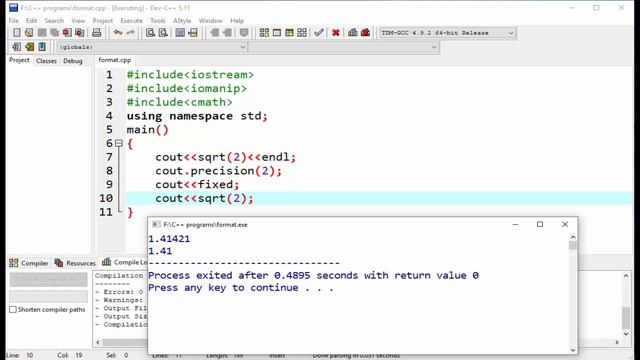640x360 pixels.
Task: Click the Save All toolbar icon
Action: tap(54, 33)
